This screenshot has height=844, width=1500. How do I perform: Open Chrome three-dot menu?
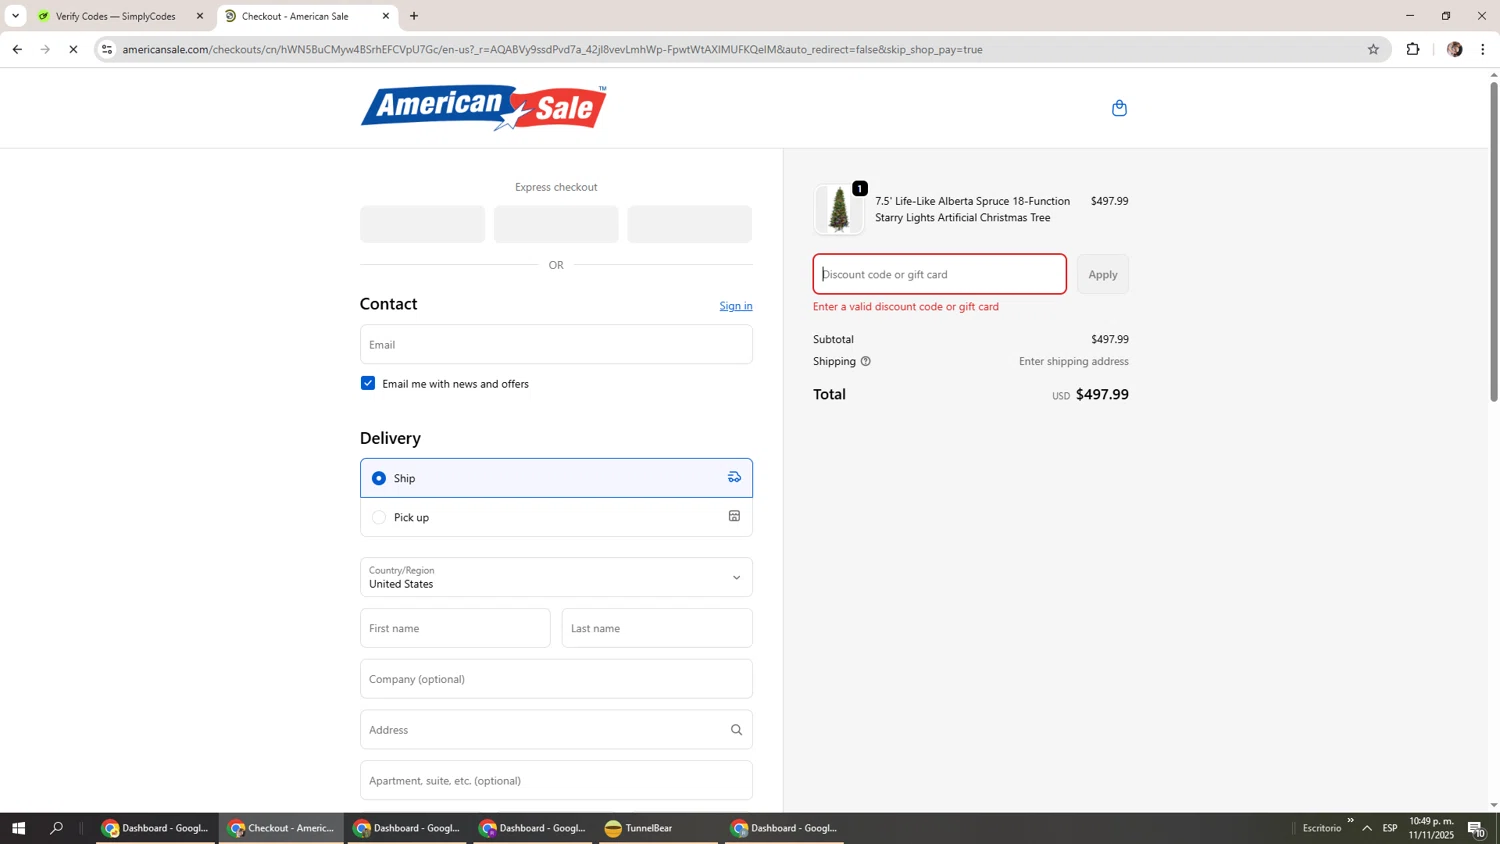1483,49
